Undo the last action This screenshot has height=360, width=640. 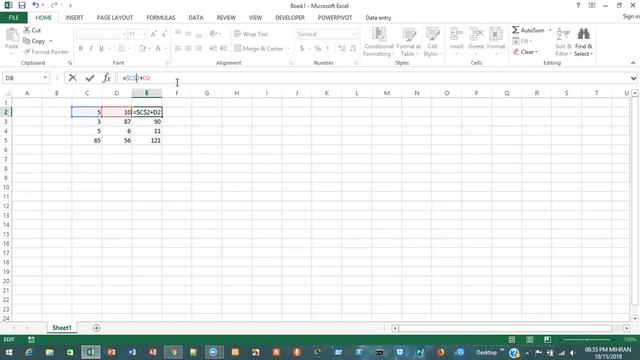pyautogui.click(x=36, y=5)
